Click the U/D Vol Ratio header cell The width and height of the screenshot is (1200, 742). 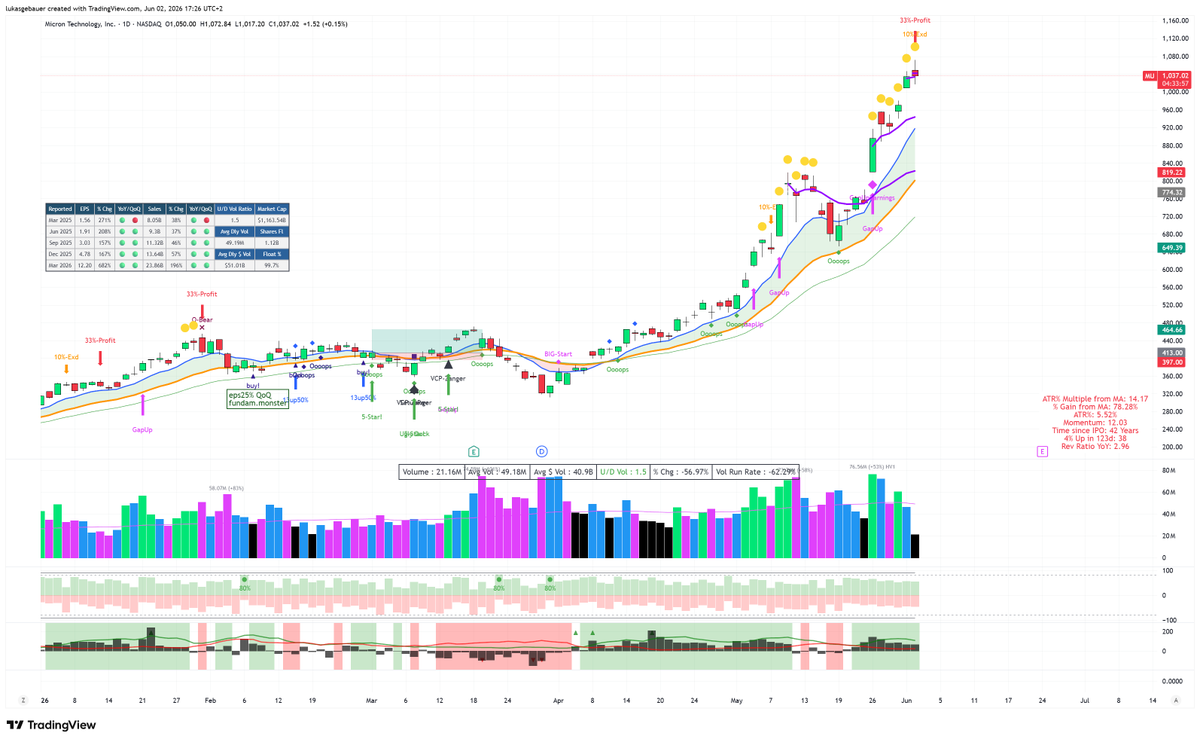pos(235,209)
